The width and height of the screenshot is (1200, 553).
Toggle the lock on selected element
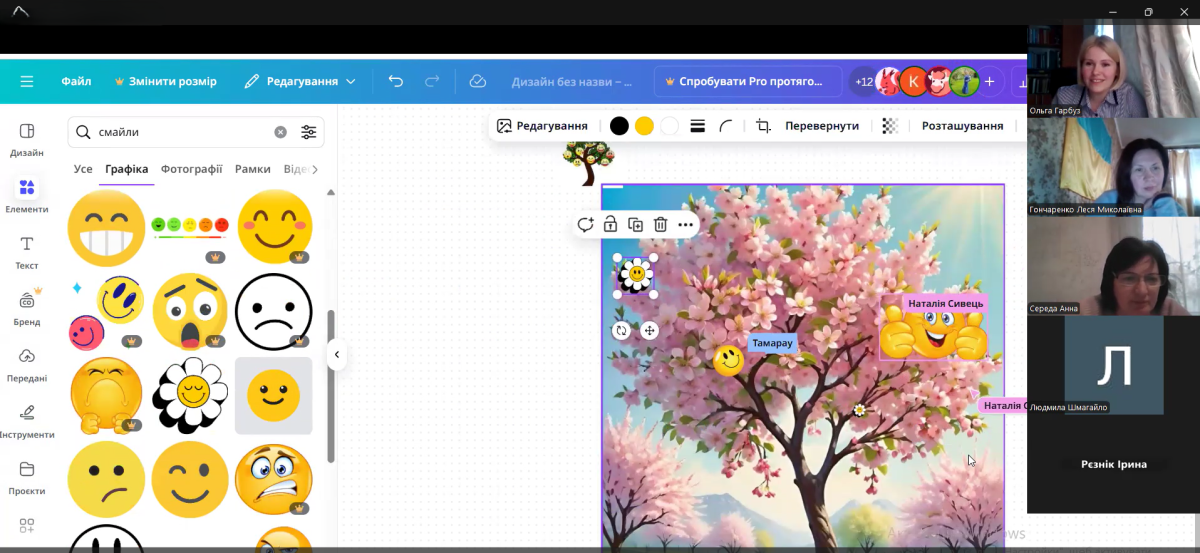point(610,225)
